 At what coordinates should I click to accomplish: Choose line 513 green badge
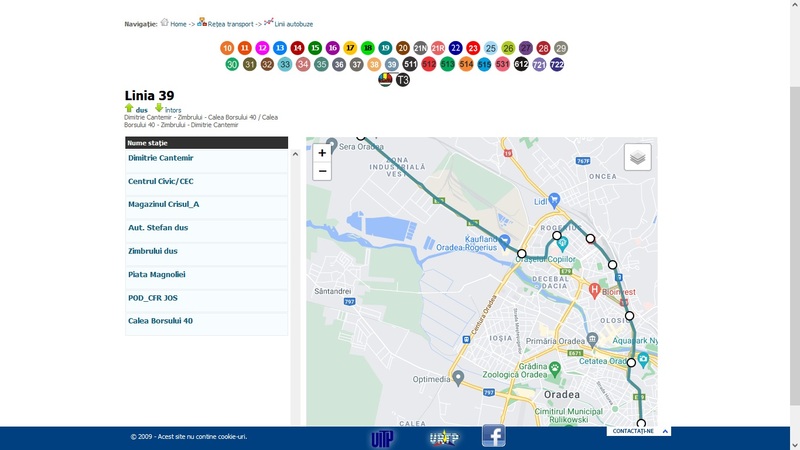447,64
